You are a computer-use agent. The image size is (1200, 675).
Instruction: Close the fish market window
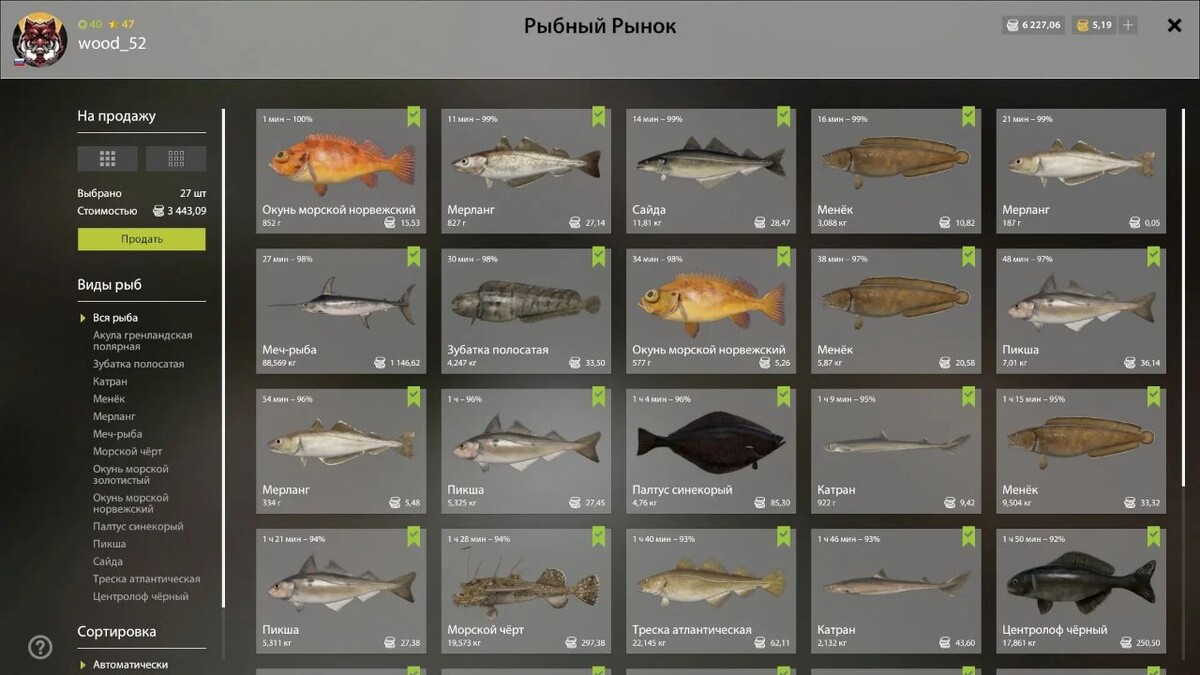[1175, 26]
